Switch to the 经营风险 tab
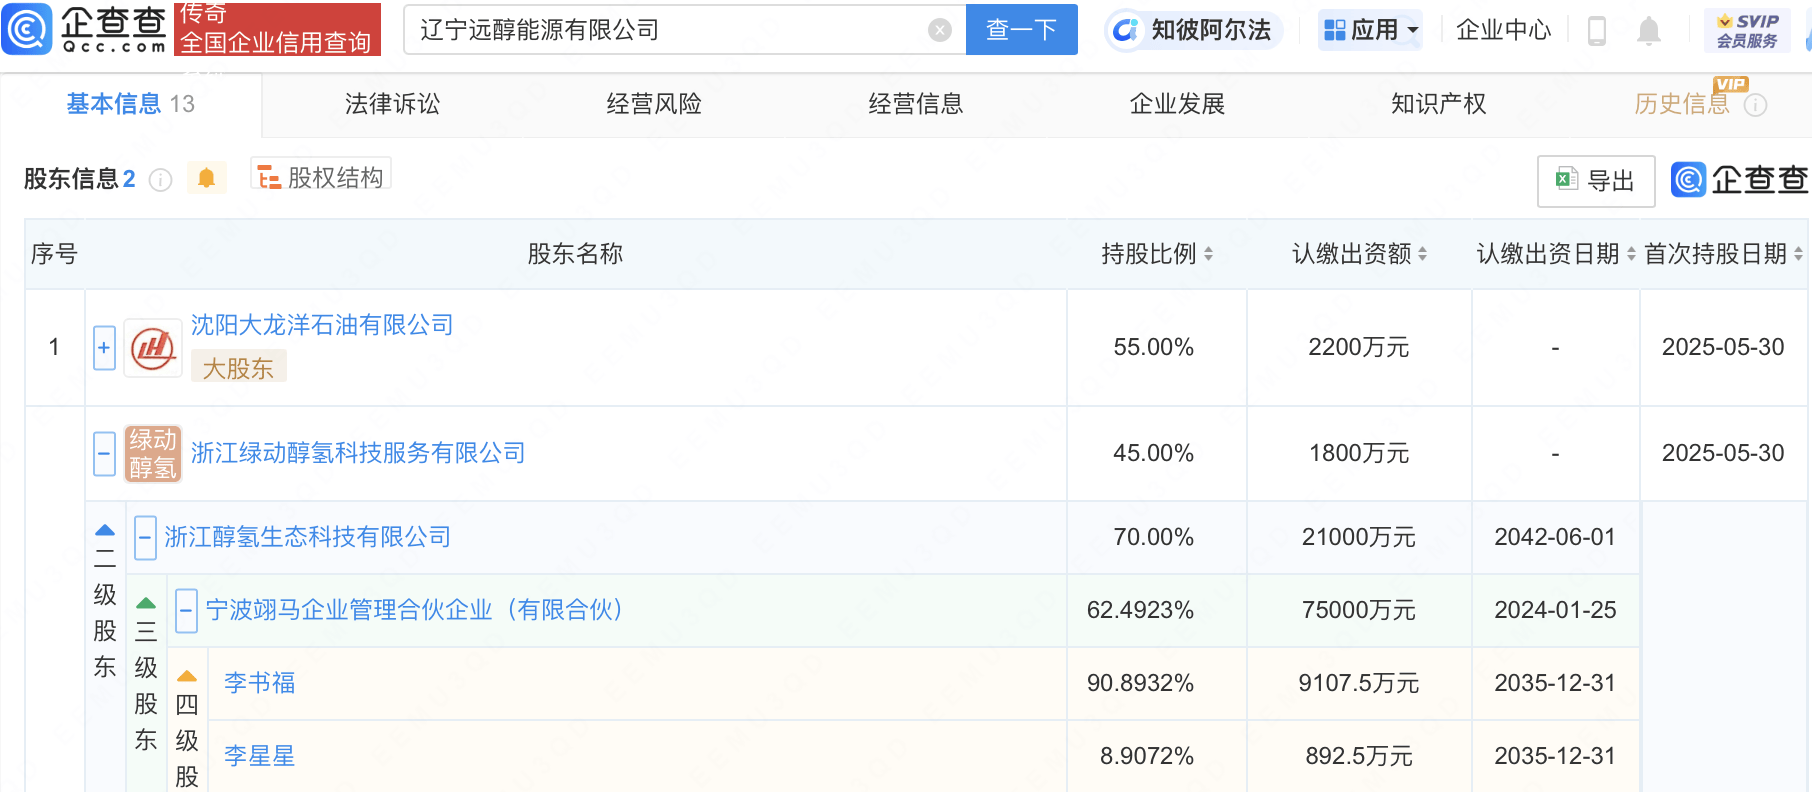 654,104
